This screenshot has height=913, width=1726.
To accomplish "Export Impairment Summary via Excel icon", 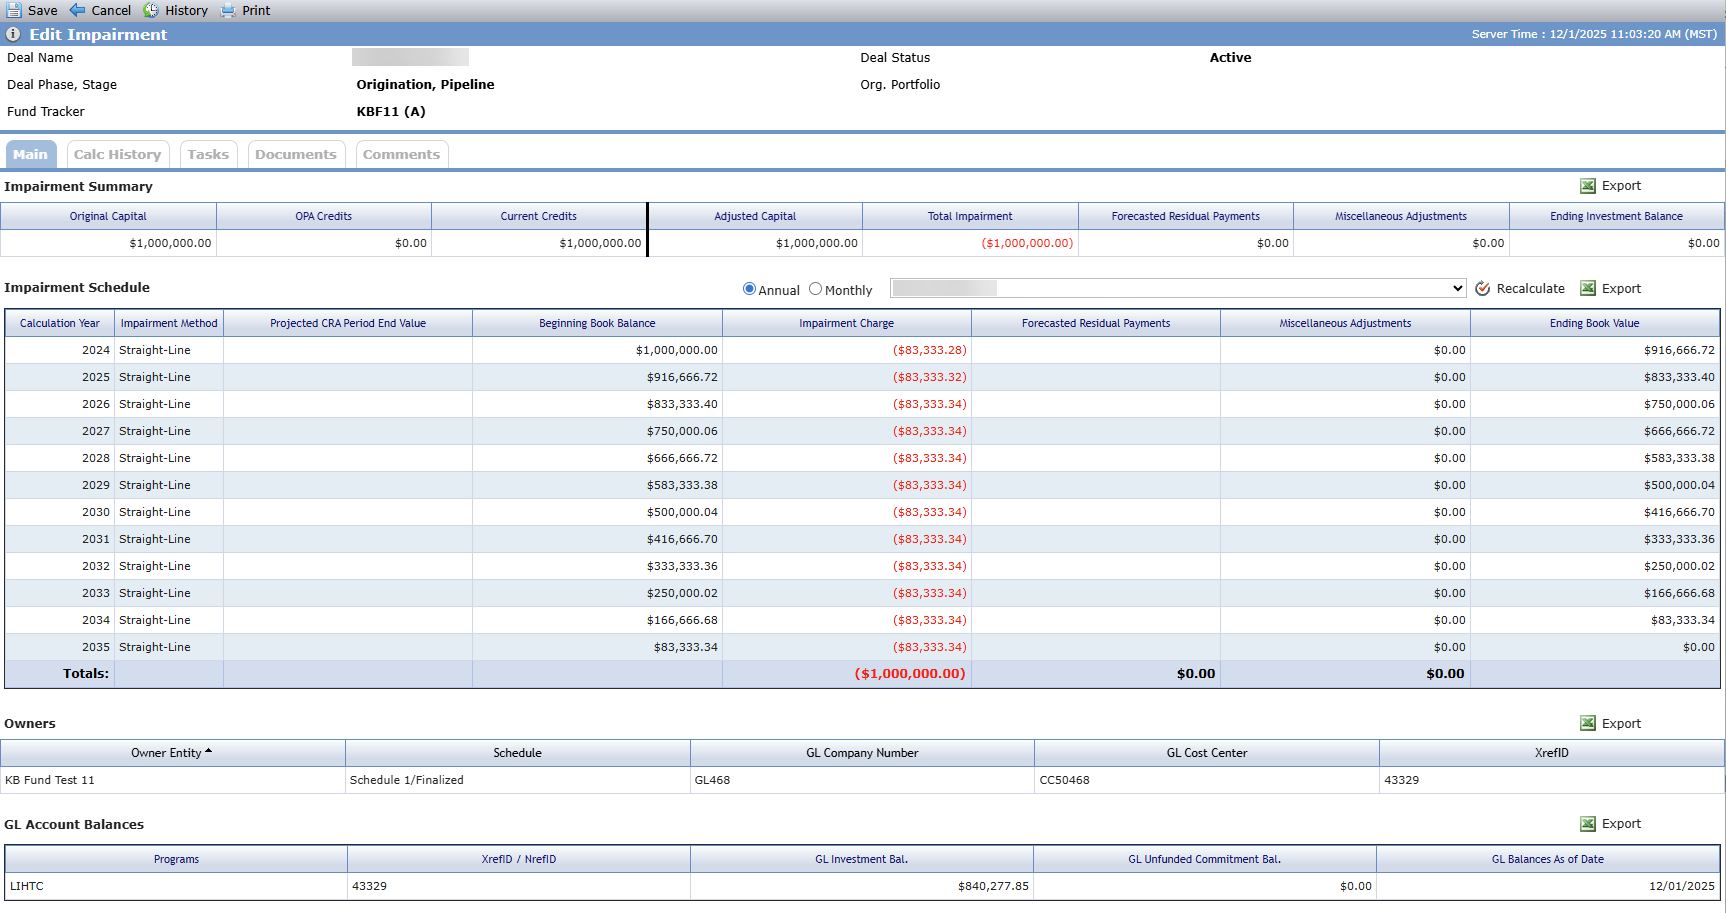I will [x=1588, y=186].
